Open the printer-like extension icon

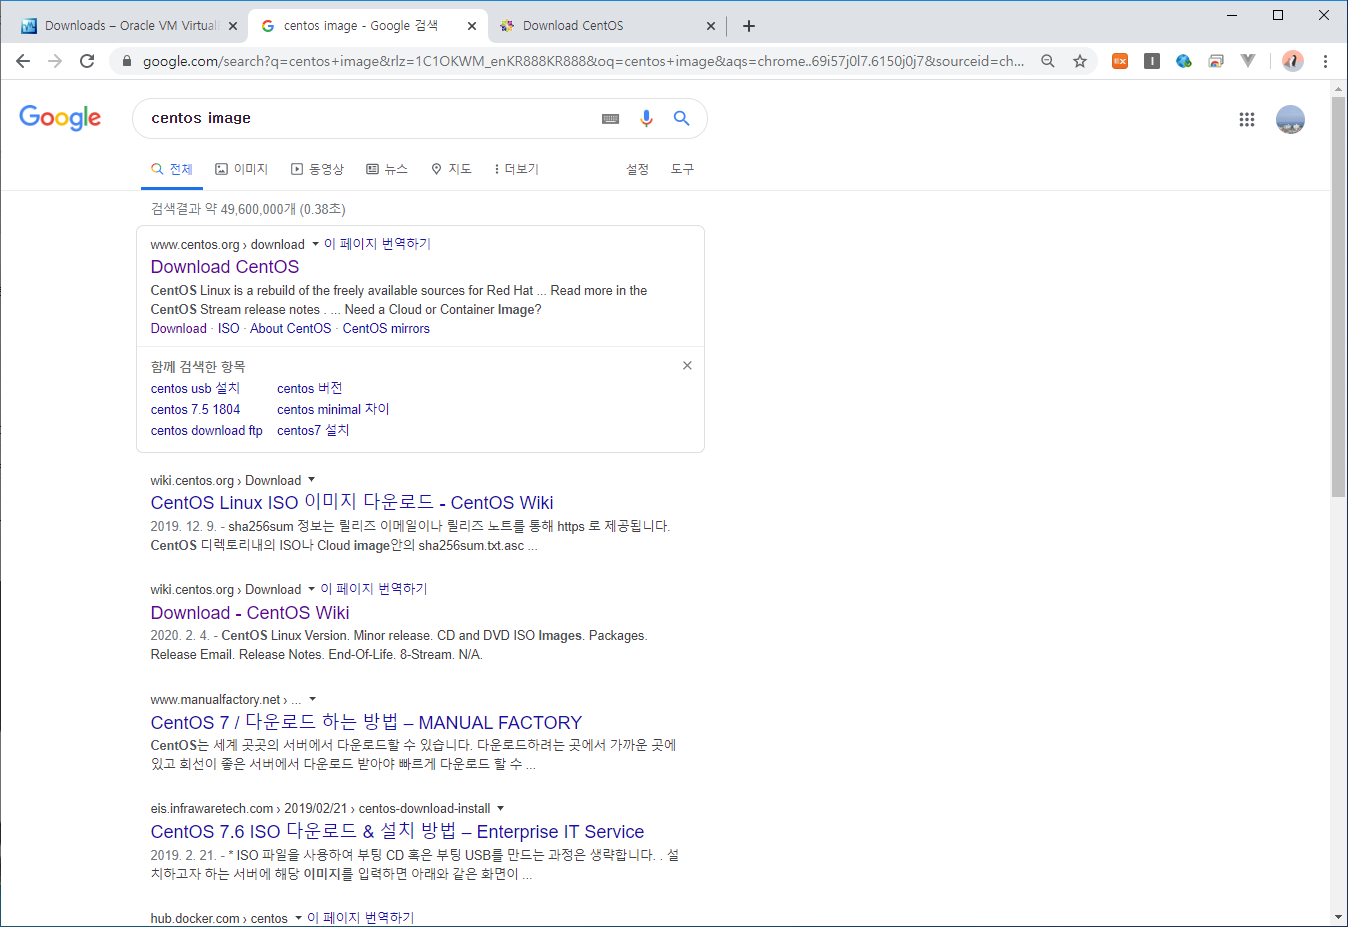coord(1216,61)
